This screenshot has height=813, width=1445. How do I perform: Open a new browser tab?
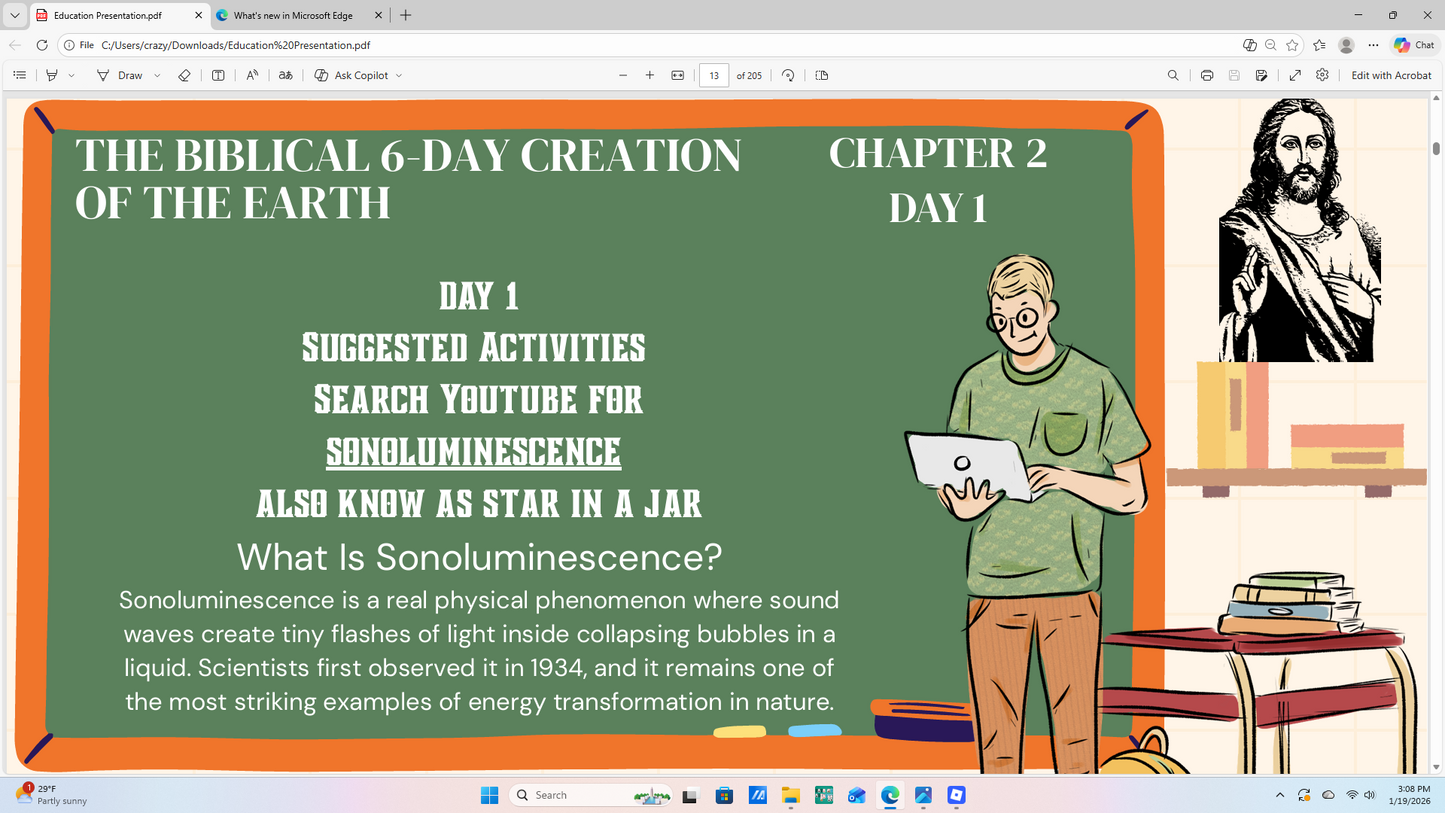pos(405,15)
